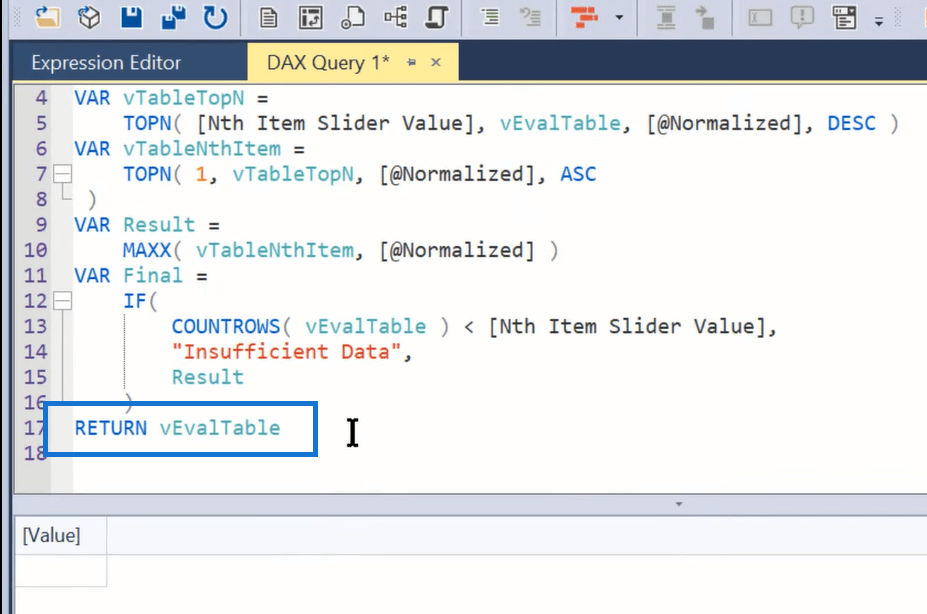Open model from file folder icon
Screen dimensions: 927x614
coord(47,17)
